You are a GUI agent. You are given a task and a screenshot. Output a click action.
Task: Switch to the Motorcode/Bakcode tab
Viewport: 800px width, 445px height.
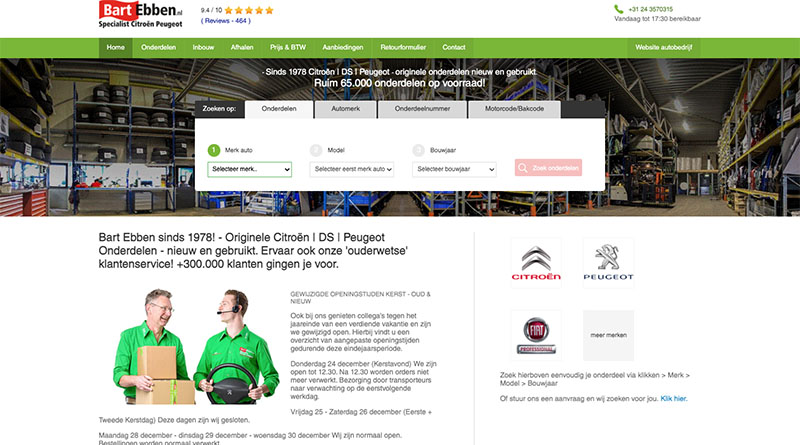pos(514,109)
